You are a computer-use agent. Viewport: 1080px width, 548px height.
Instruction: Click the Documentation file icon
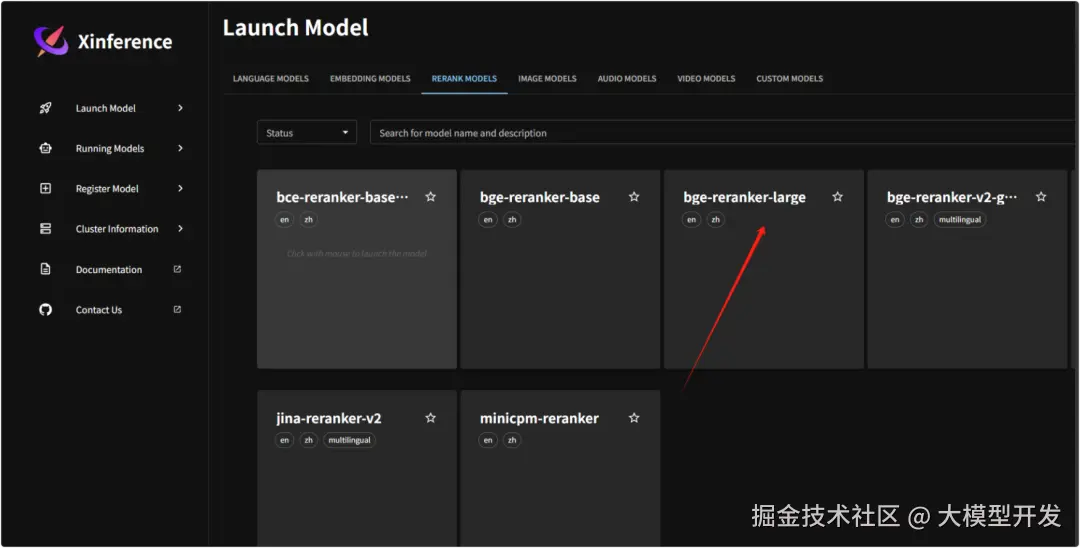(45, 269)
